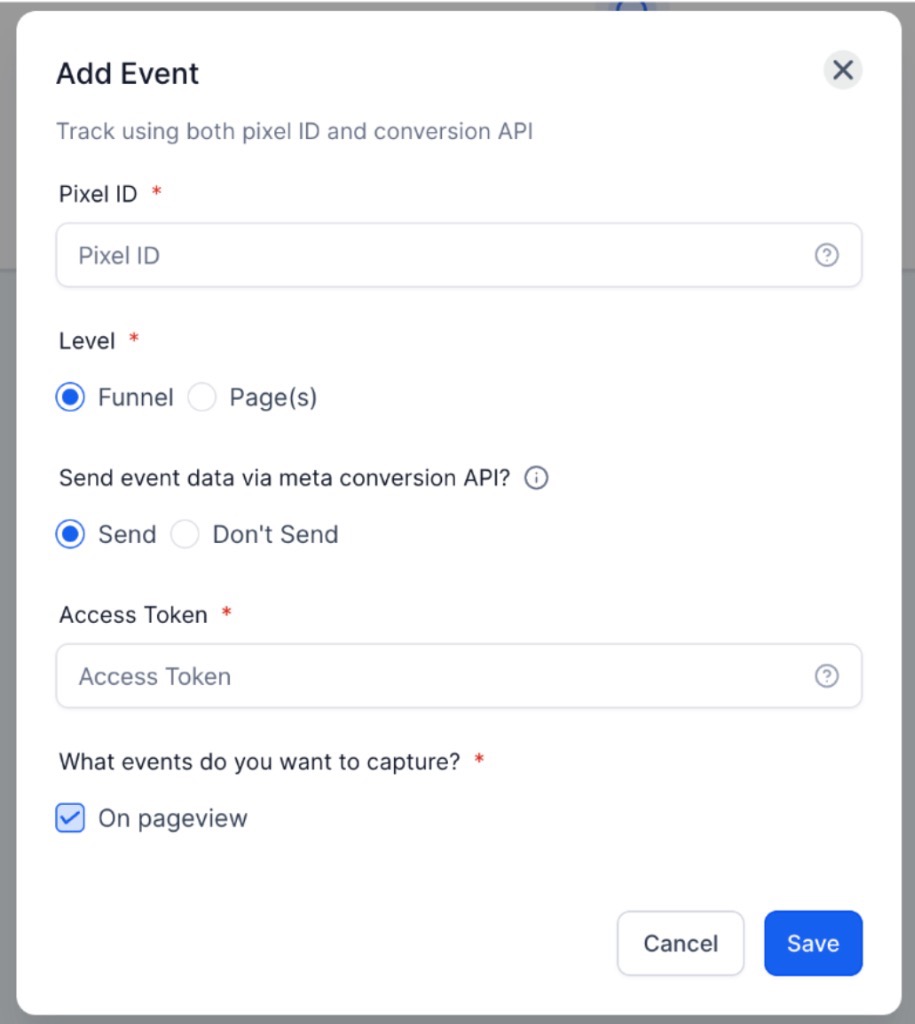Click the 'Send event data via meta' label
Viewport: 915px width, 1024px height.
click(x=284, y=478)
